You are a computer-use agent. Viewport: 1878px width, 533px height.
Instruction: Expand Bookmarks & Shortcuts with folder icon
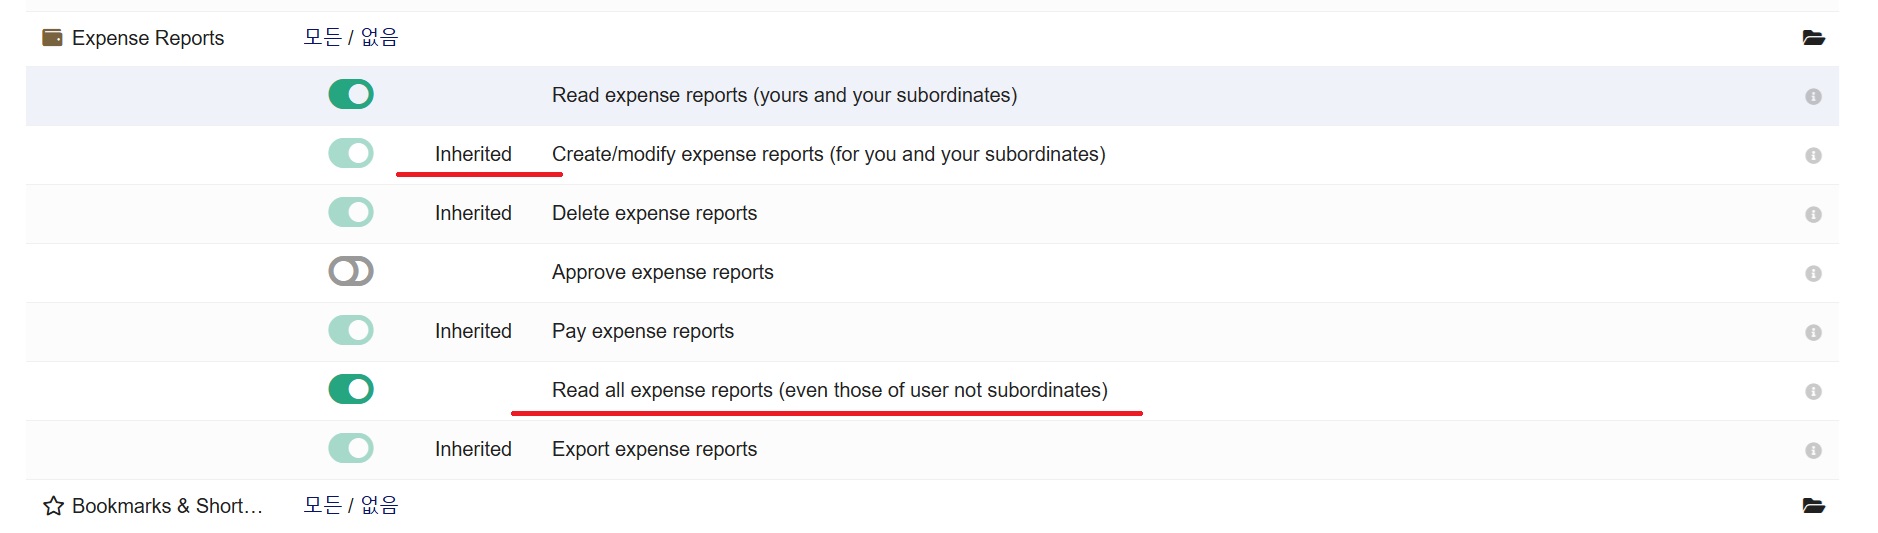[1813, 506]
